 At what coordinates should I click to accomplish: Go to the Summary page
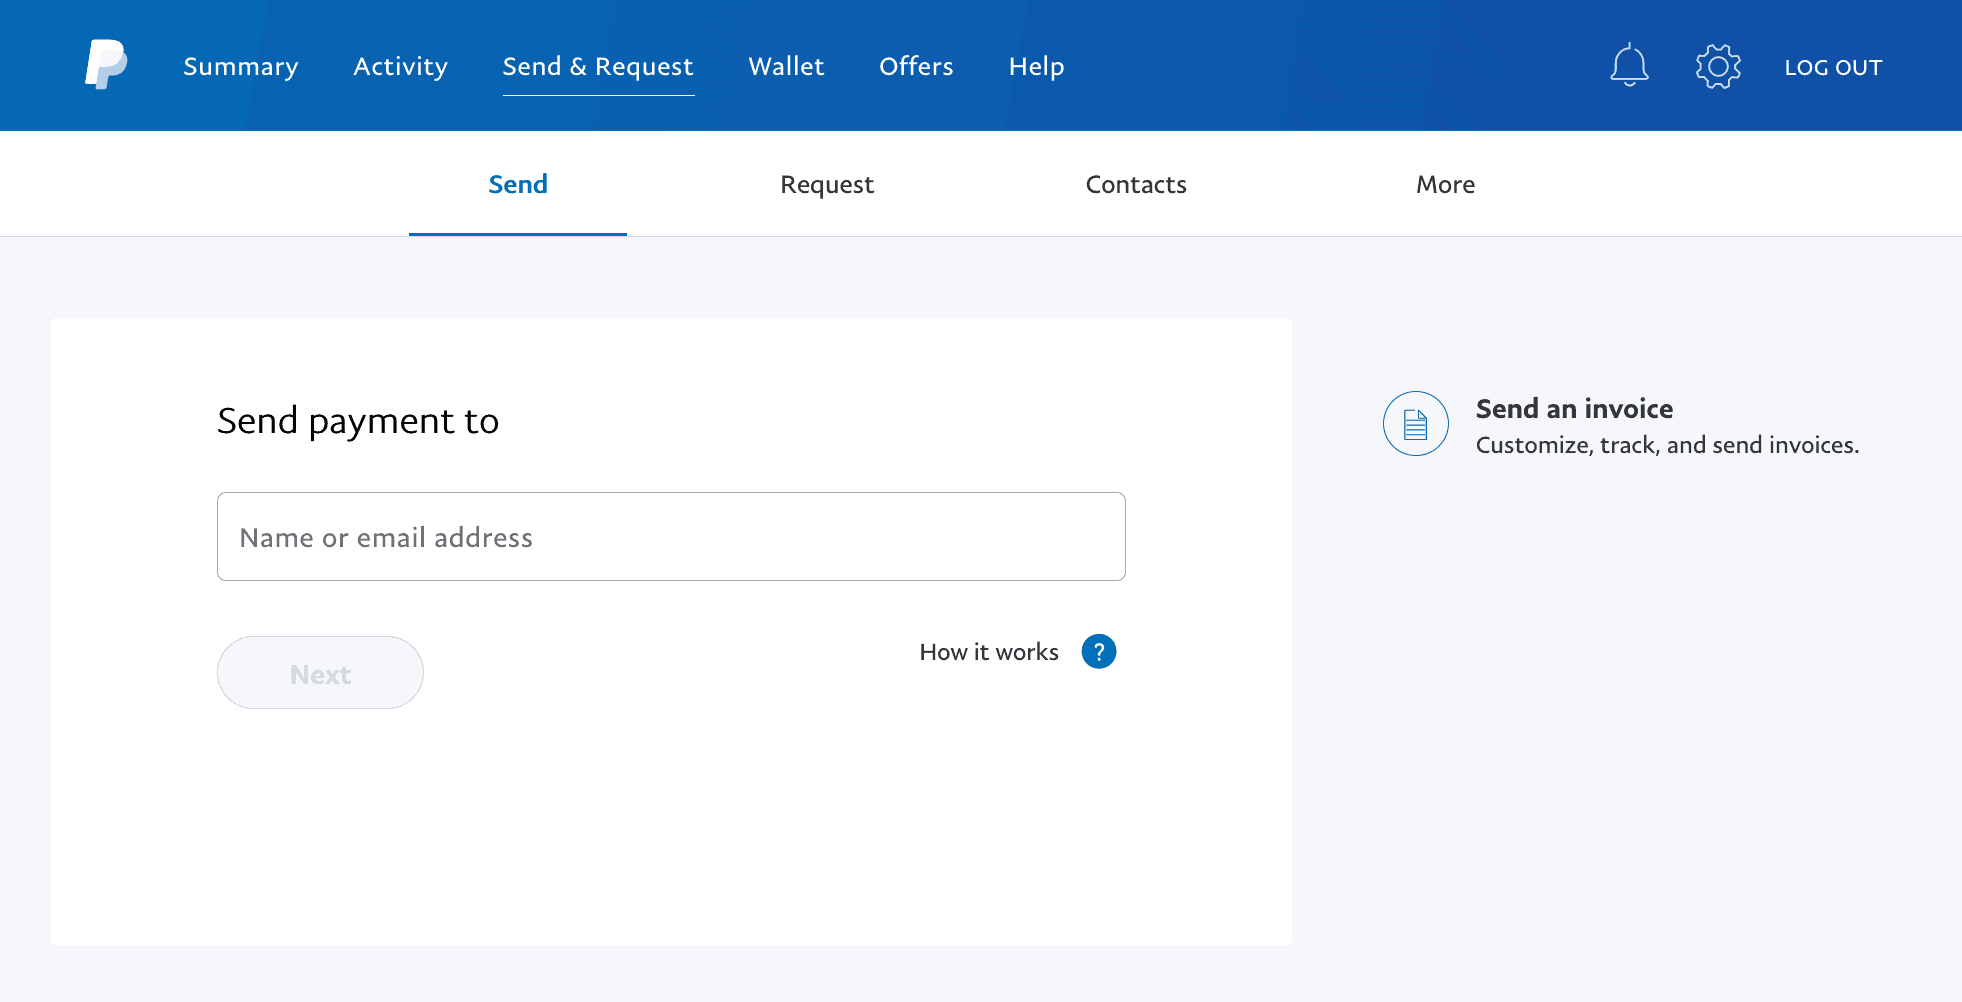[x=240, y=66]
